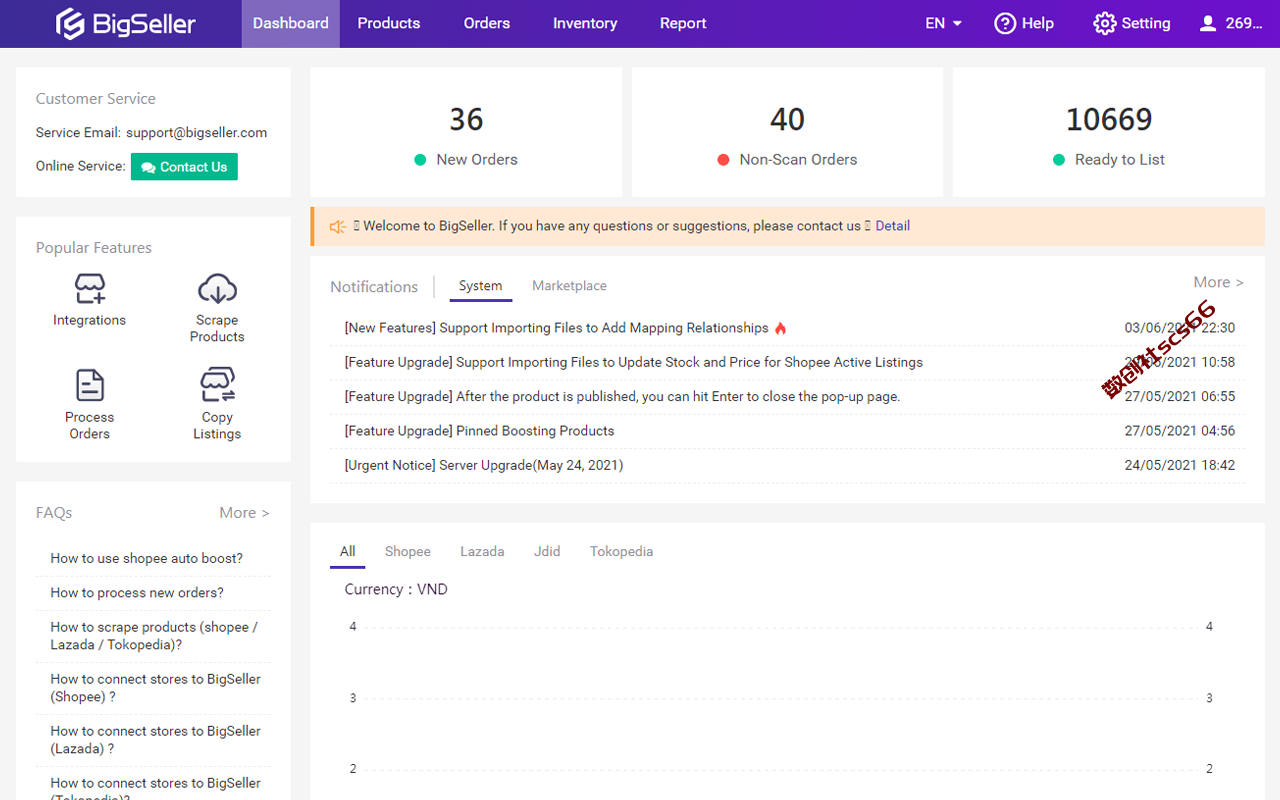Open notice about hitting Enter to close pop-up
The image size is (1280, 800).
click(x=622, y=397)
